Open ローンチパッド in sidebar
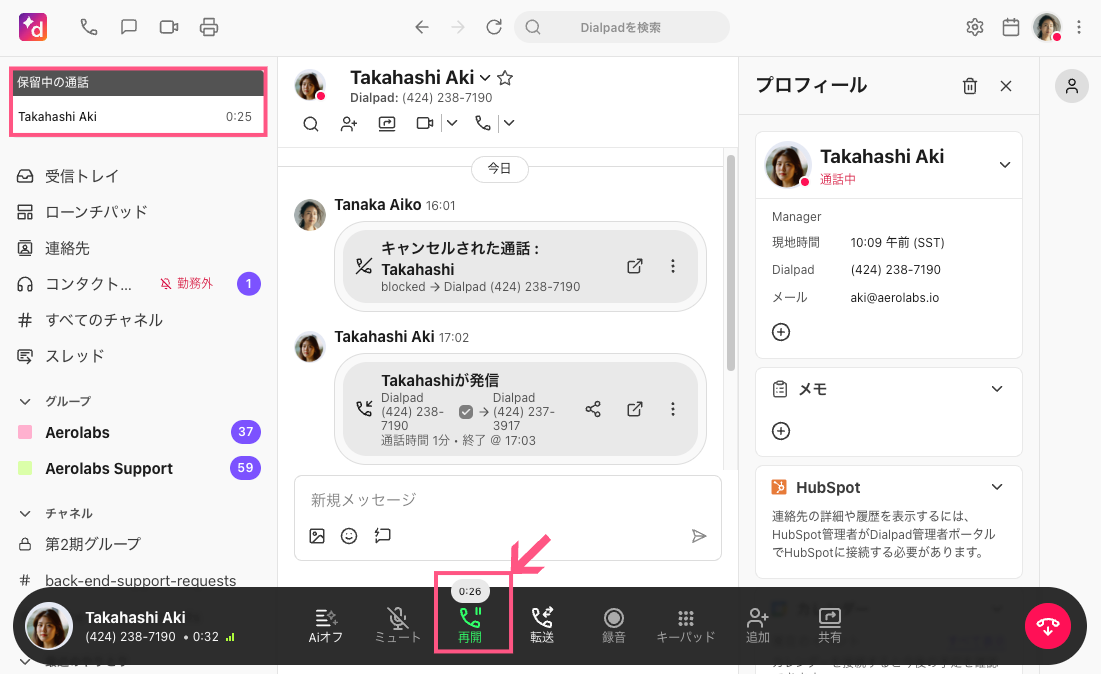This screenshot has height=674, width=1101. point(82,212)
